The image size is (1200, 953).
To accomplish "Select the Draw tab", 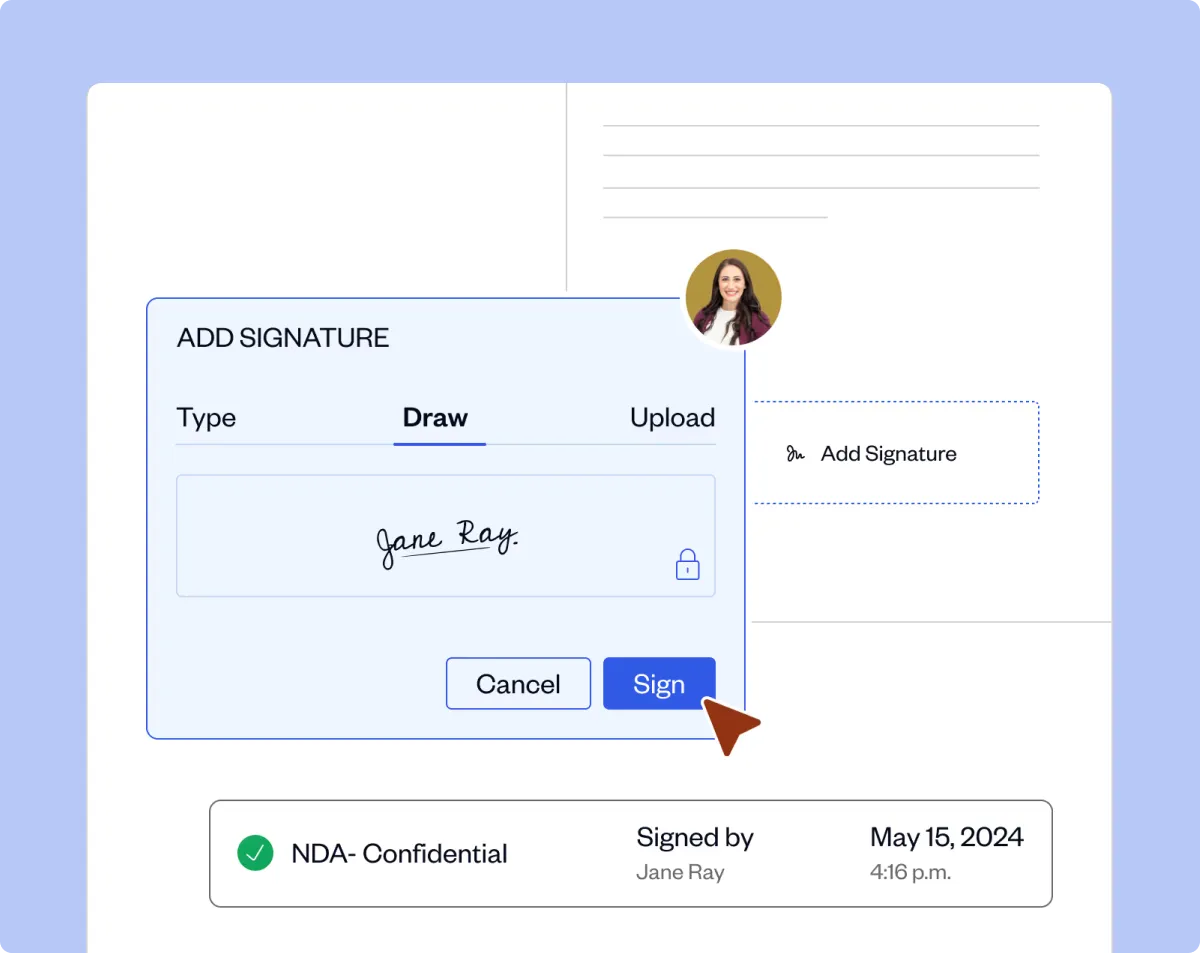I will [x=435, y=417].
